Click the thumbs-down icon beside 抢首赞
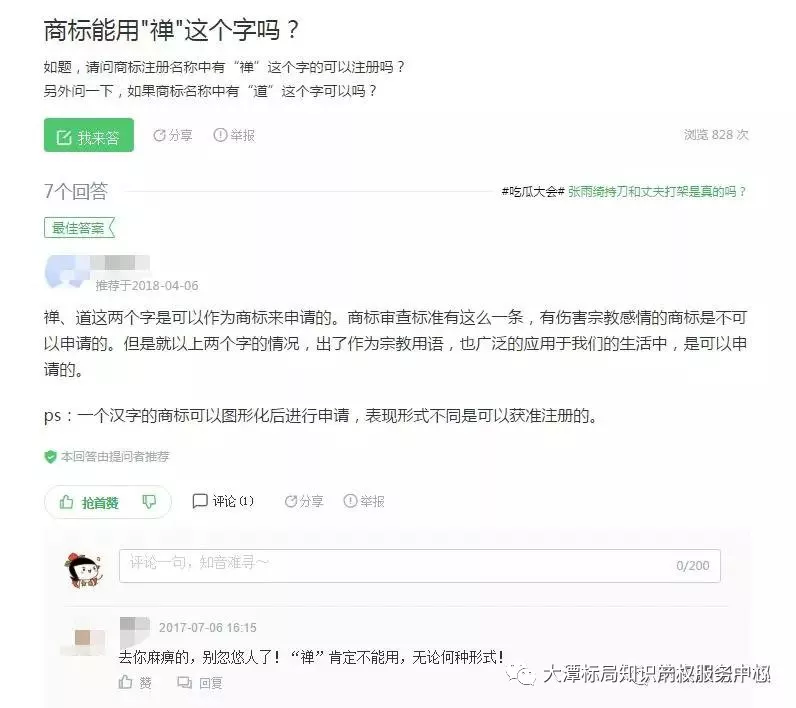The image size is (796, 708). click(x=149, y=502)
